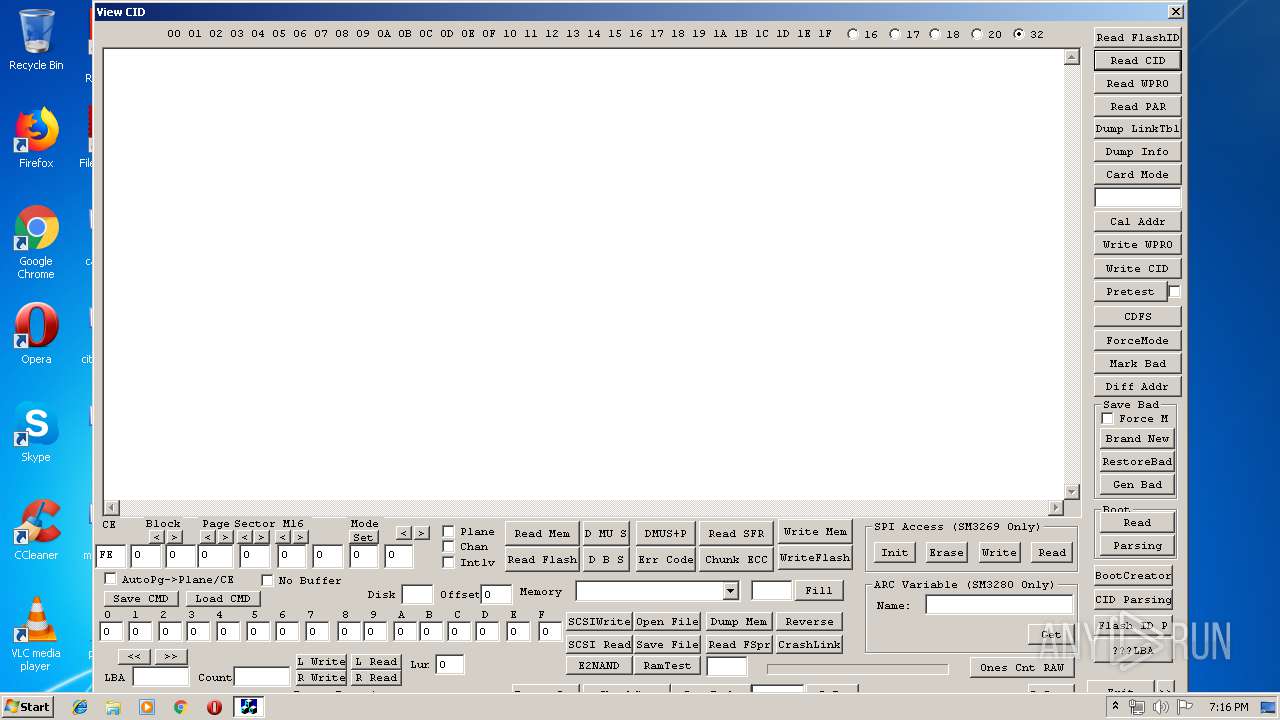Screen dimensions: 1280x720
Task: Click the Read FlashID button
Action: click(x=1138, y=38)
